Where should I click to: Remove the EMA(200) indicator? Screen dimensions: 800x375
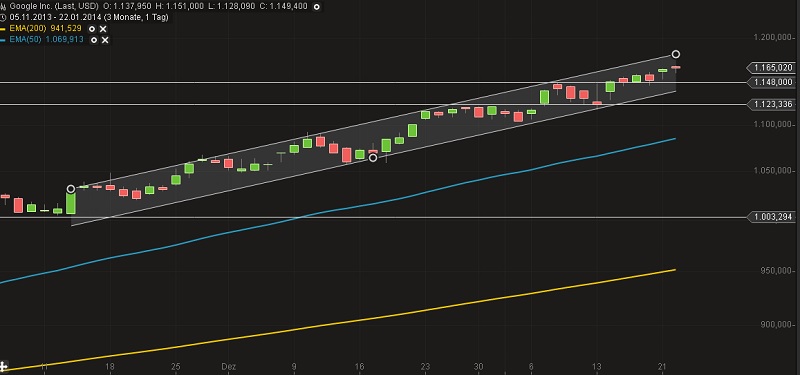tap(103, 29)
